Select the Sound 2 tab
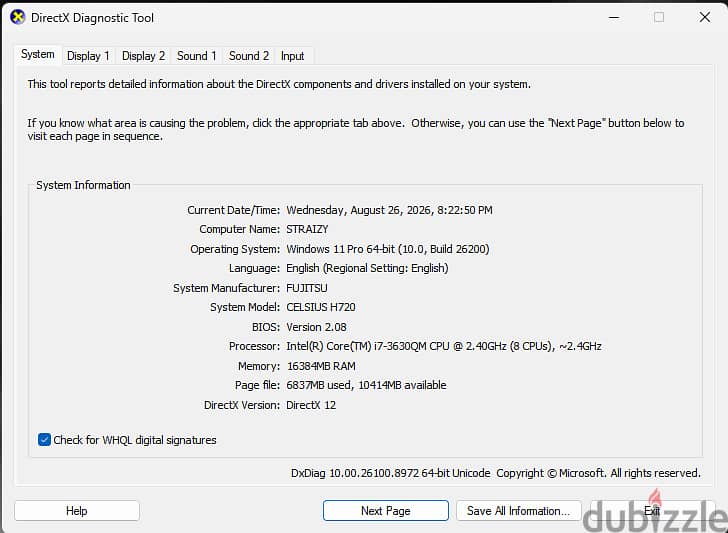The image size is (728, 533). [x=249, y=56]
